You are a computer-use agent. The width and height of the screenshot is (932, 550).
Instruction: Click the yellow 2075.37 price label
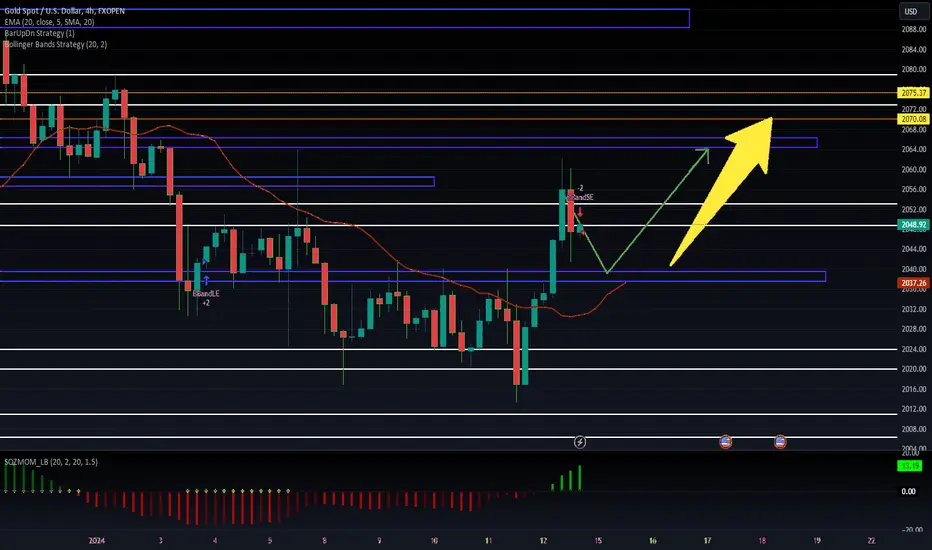pos(914,93)
